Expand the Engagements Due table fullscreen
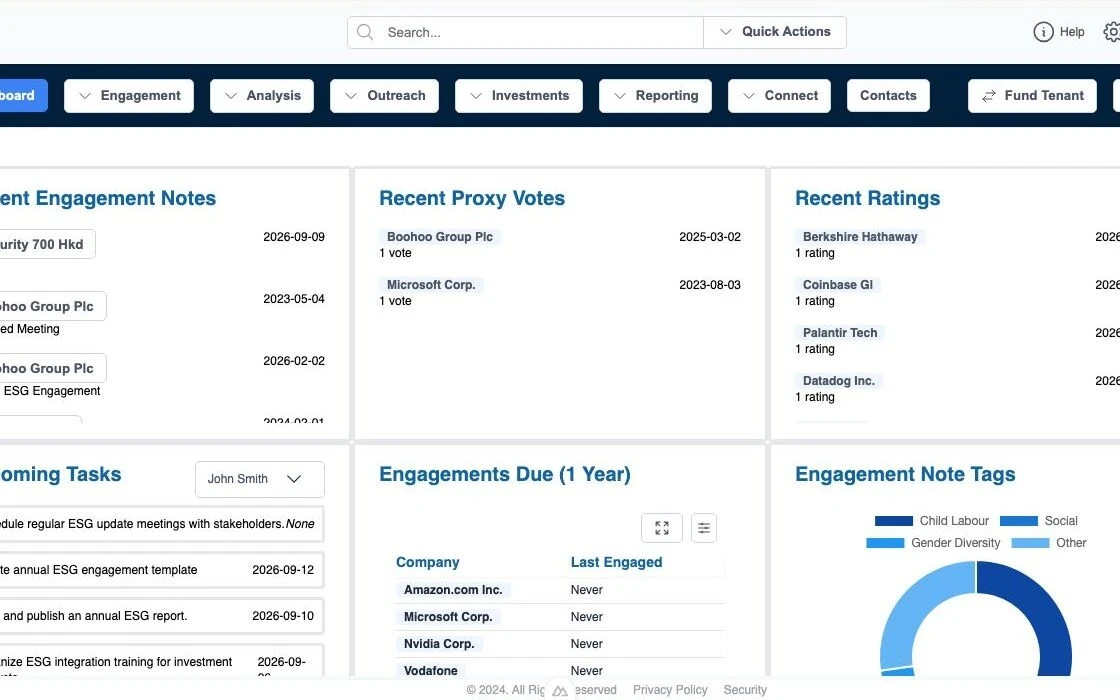 pyautogui.click(x=661, y=528)
